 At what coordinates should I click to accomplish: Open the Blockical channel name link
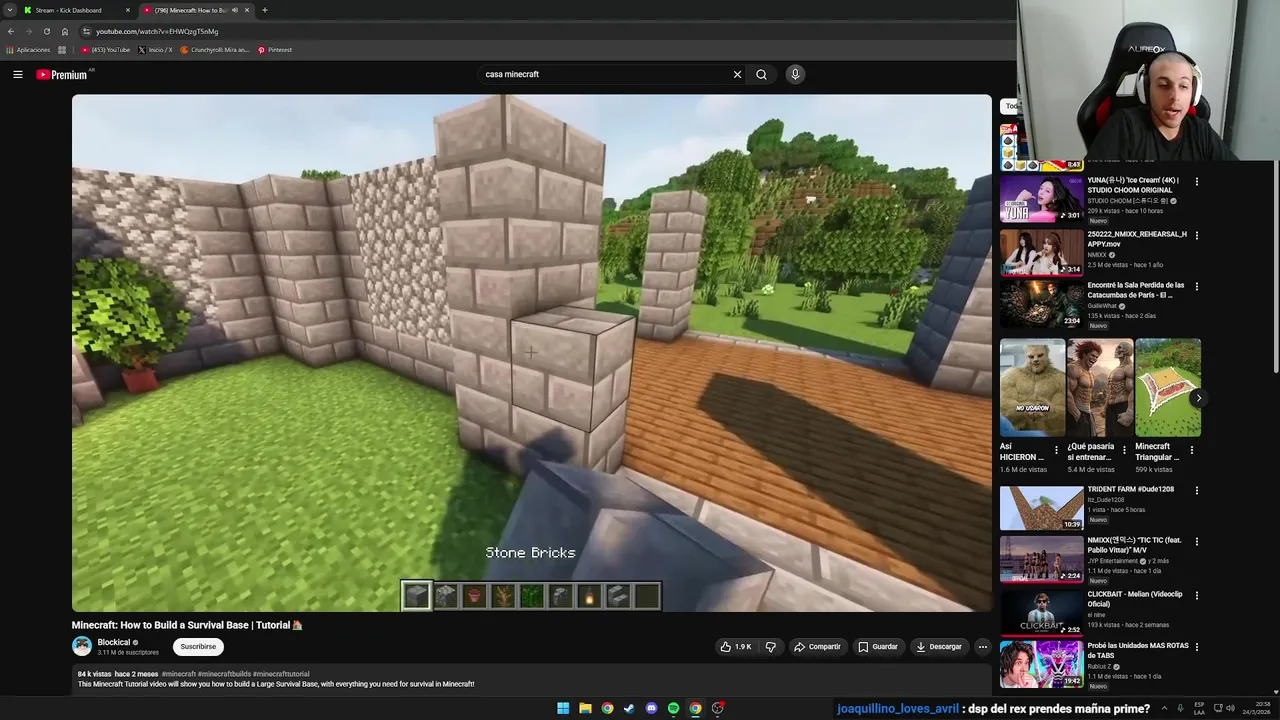point(114,642)
